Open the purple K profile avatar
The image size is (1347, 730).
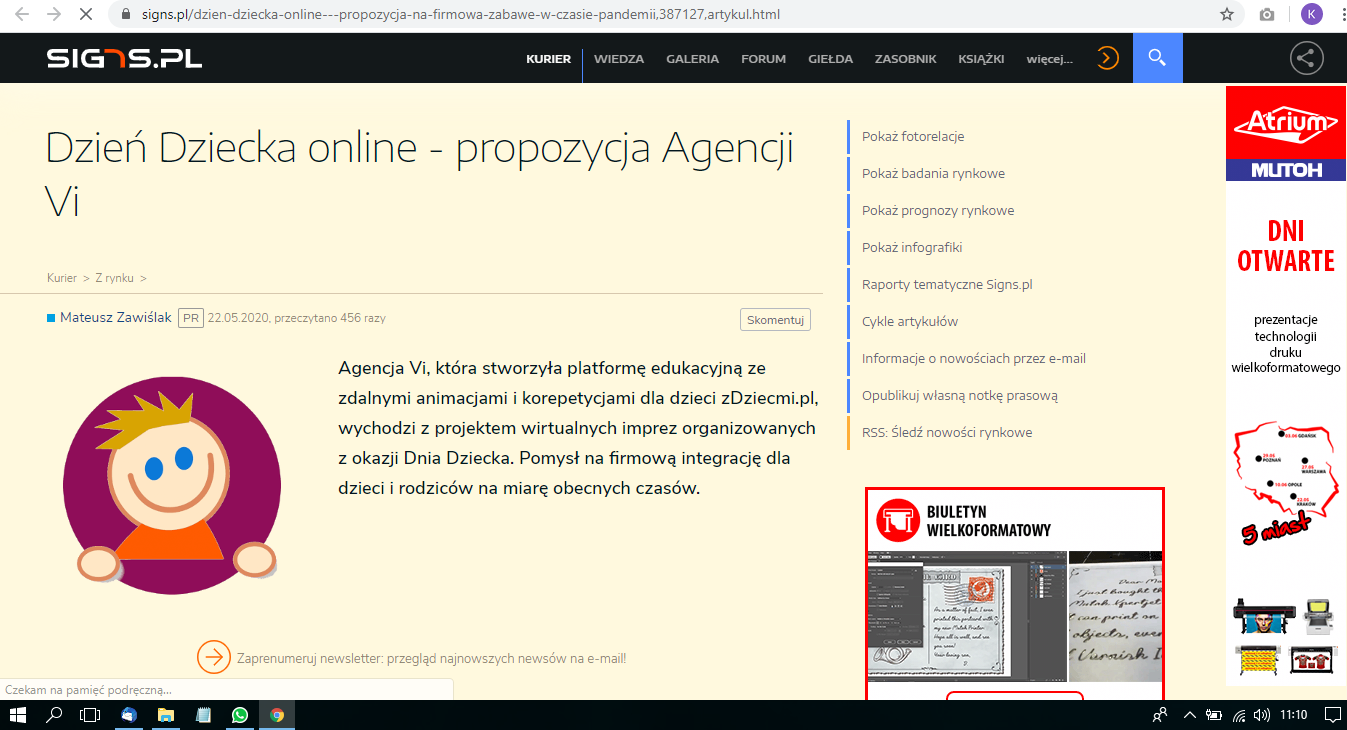(1311, 15)
